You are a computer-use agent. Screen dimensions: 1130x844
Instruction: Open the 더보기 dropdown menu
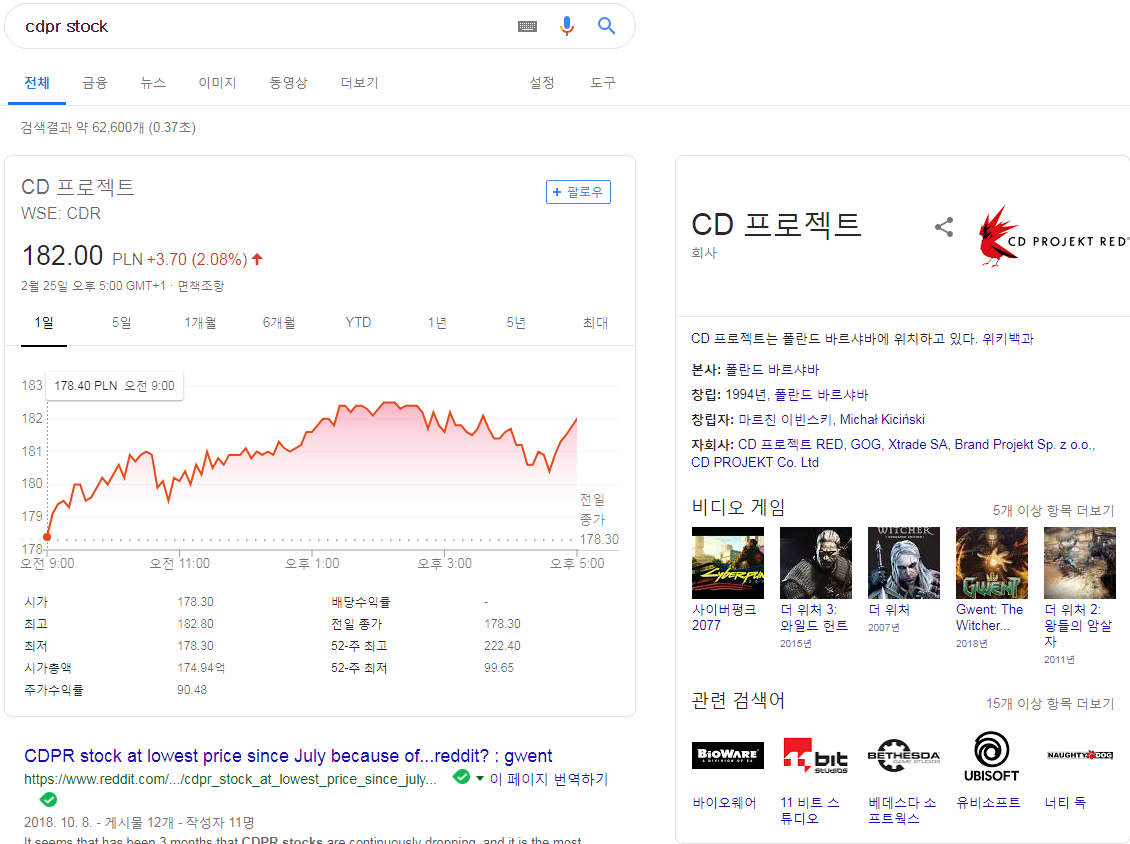[x=358, y=83]
